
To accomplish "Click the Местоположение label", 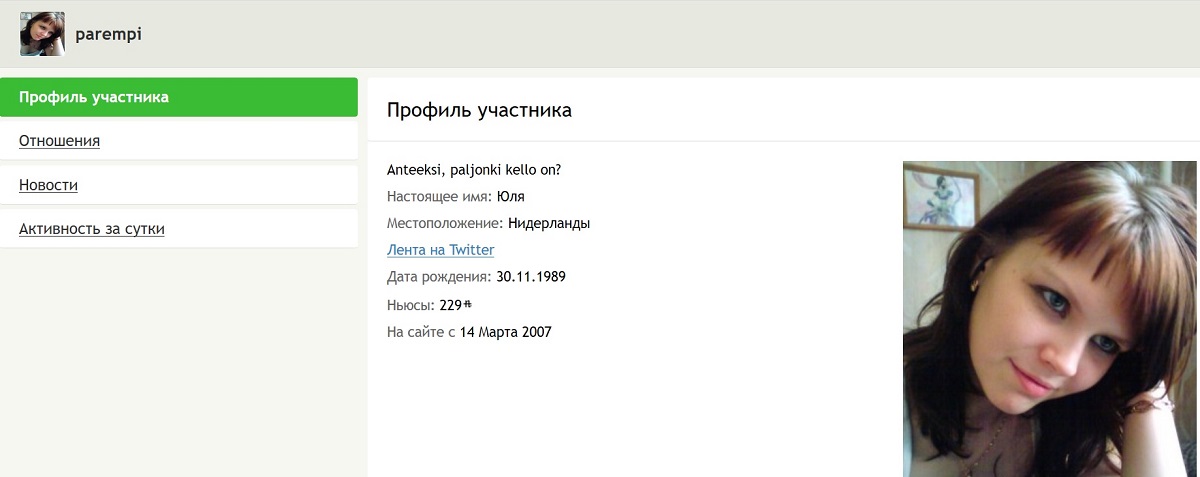I will (x=445, y=223).
